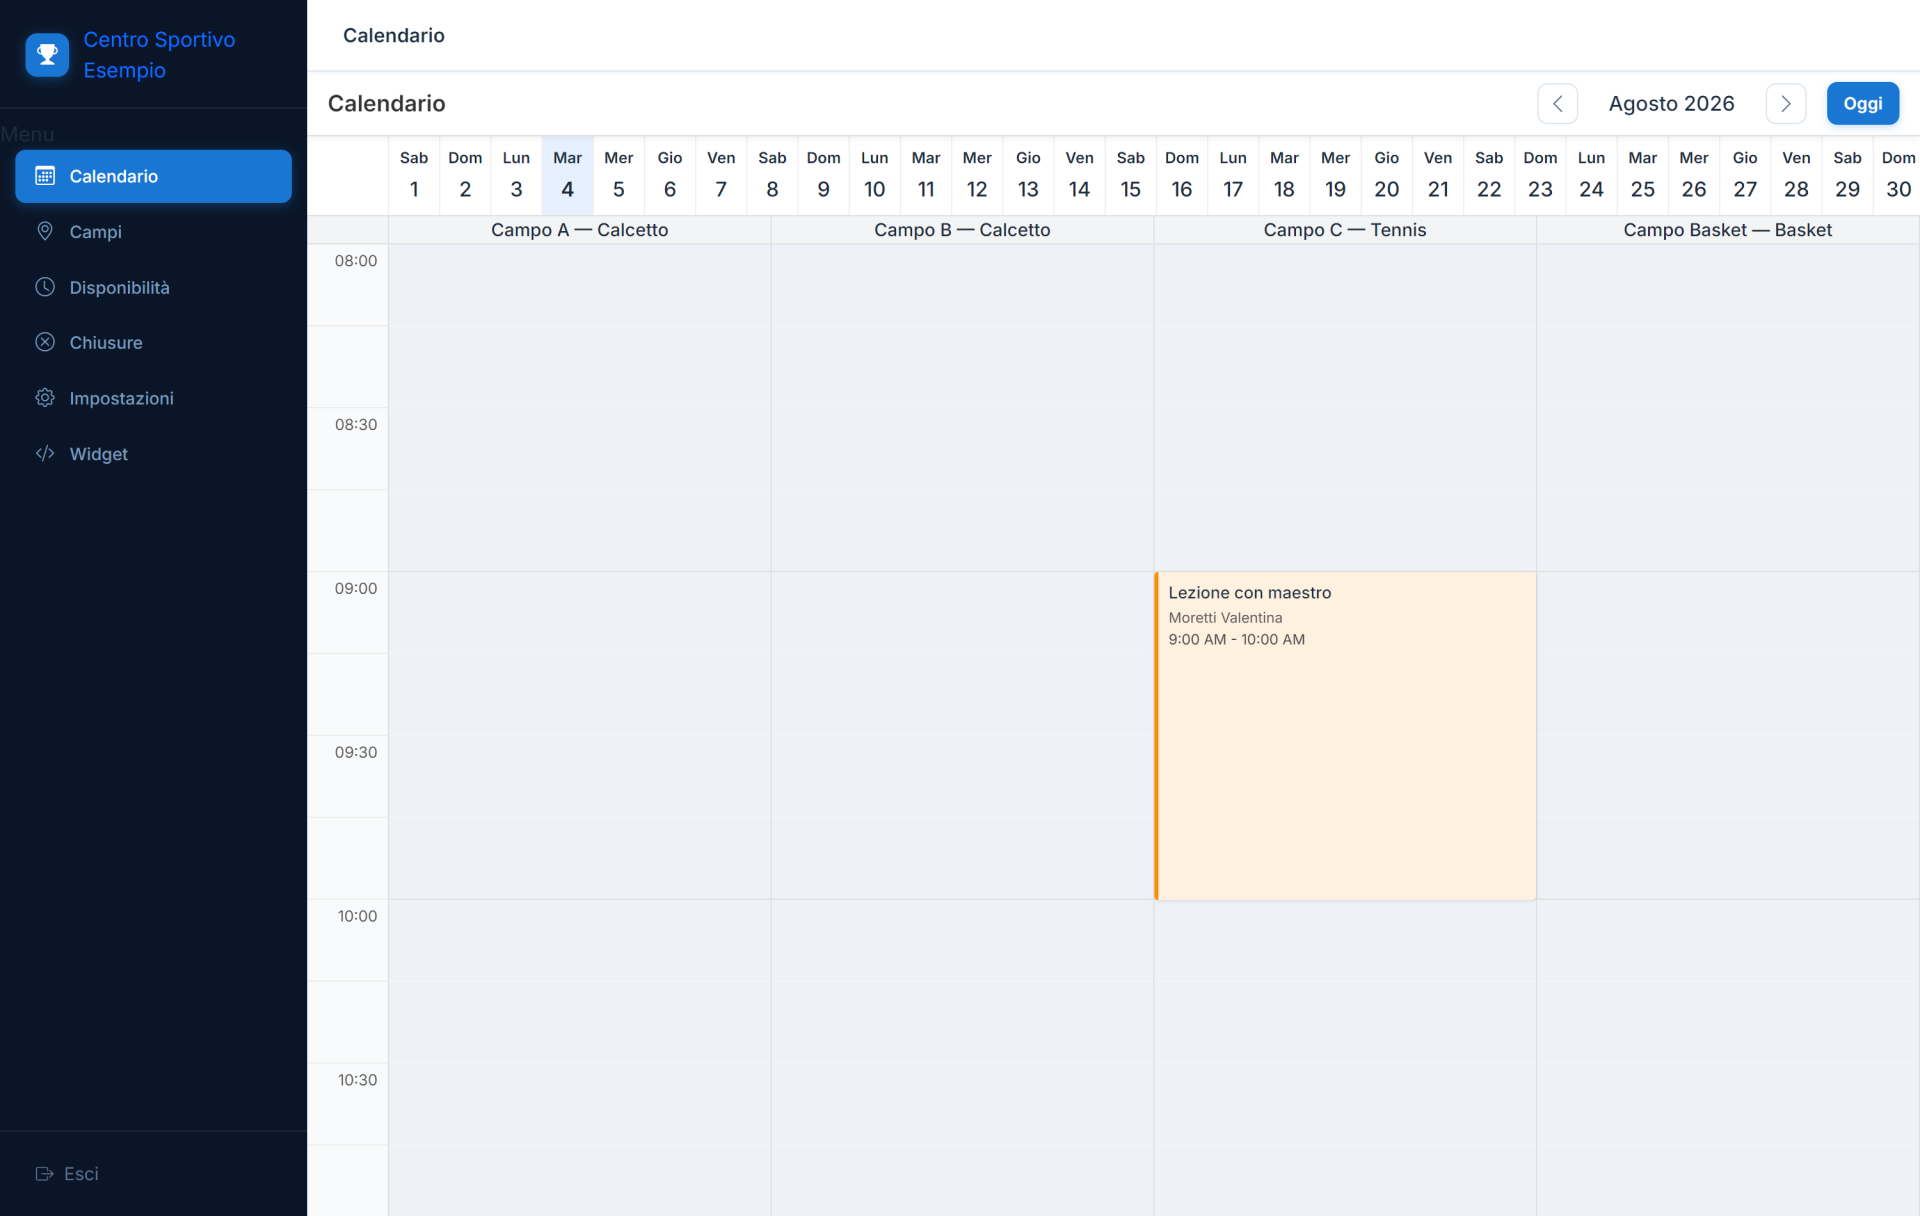Select Dom 2 in date strip
1920x1216 pixels.
coord(465,175)
